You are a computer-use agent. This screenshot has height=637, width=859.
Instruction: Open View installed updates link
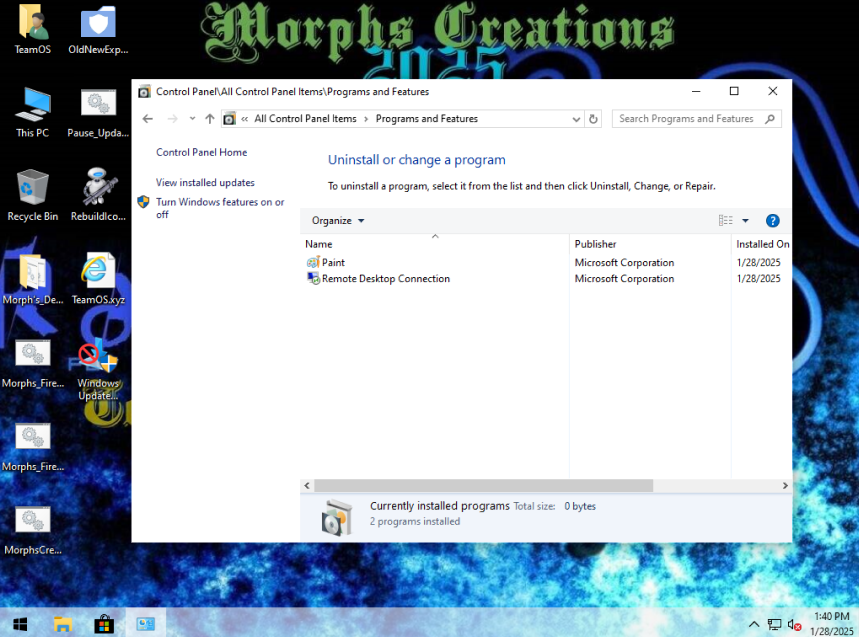[x=205, y=182]
